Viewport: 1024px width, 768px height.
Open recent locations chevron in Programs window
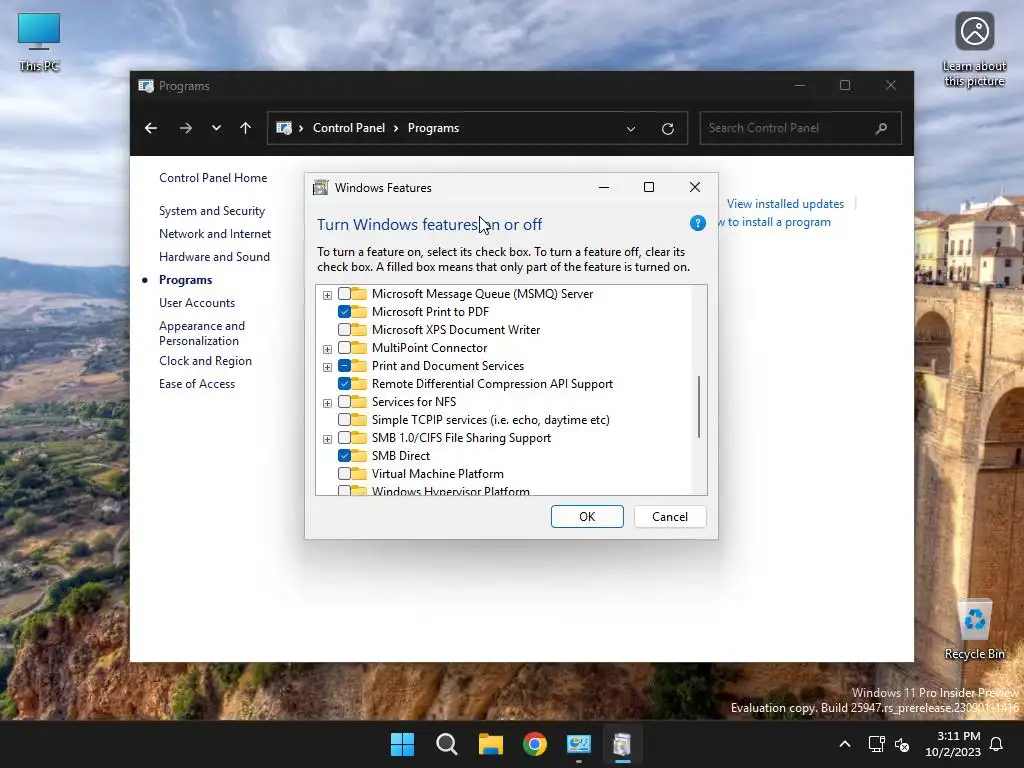216,128
